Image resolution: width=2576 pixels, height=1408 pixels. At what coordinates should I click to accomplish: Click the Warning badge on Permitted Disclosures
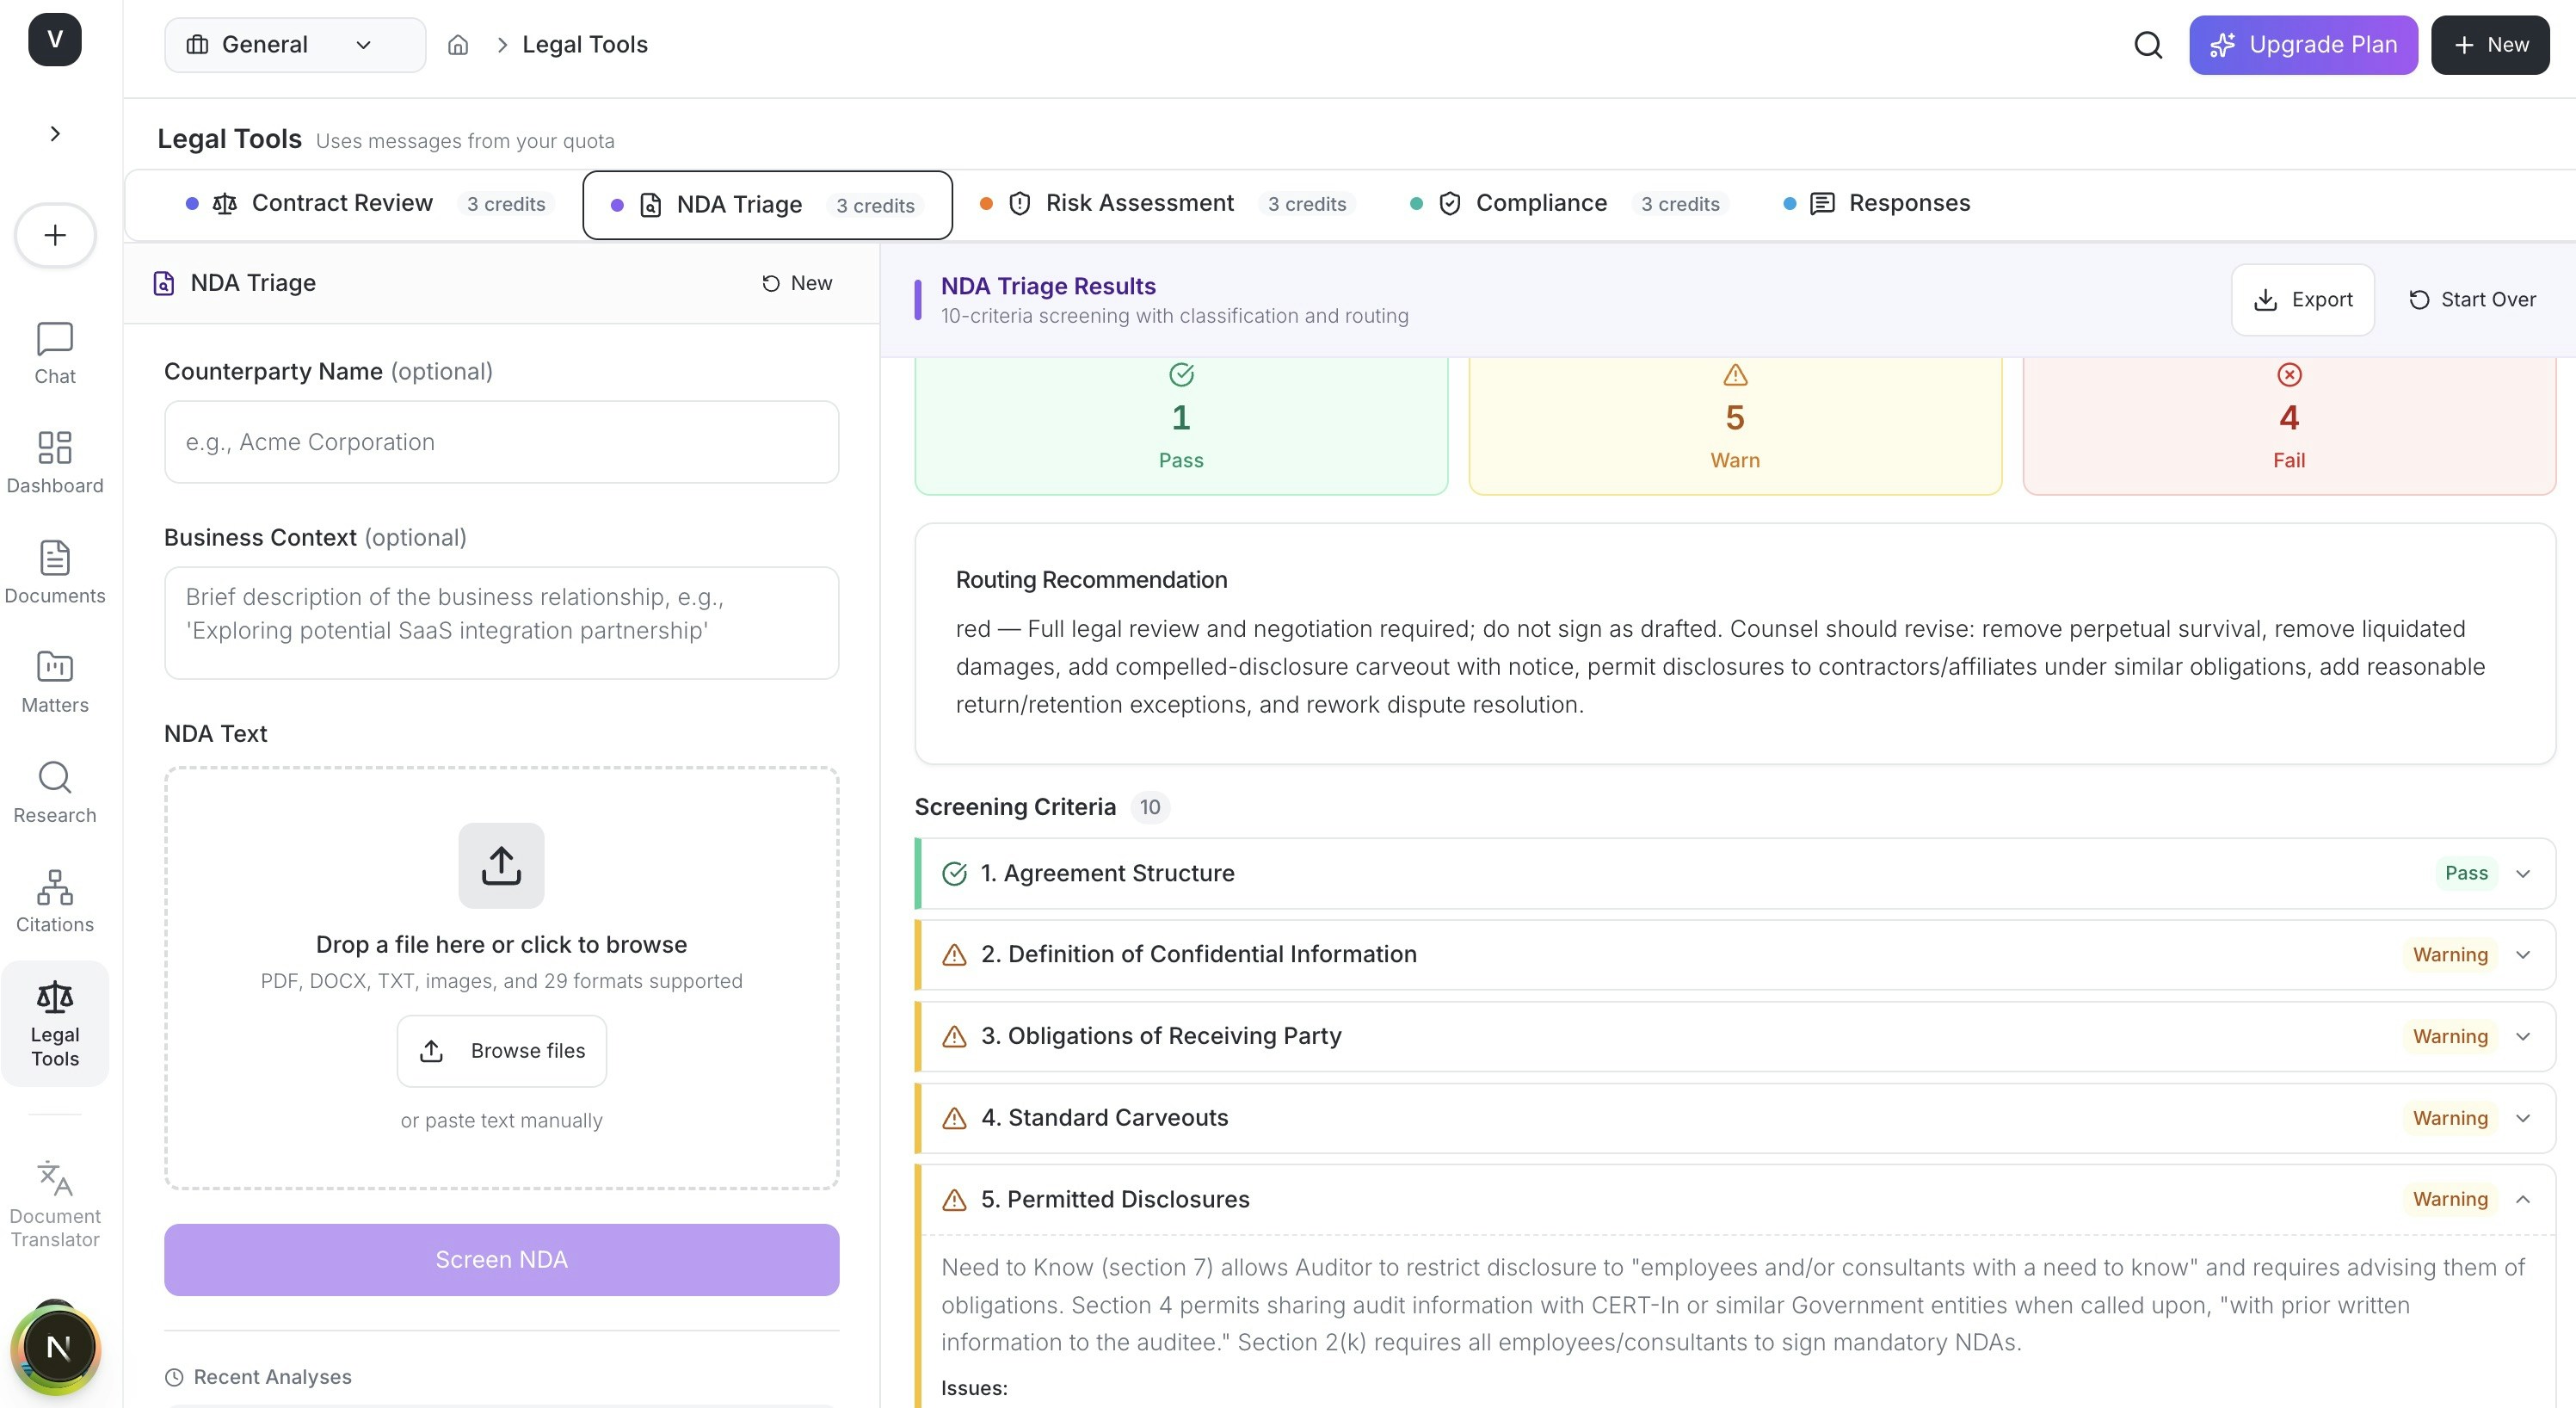[x=2450, y=1200]
